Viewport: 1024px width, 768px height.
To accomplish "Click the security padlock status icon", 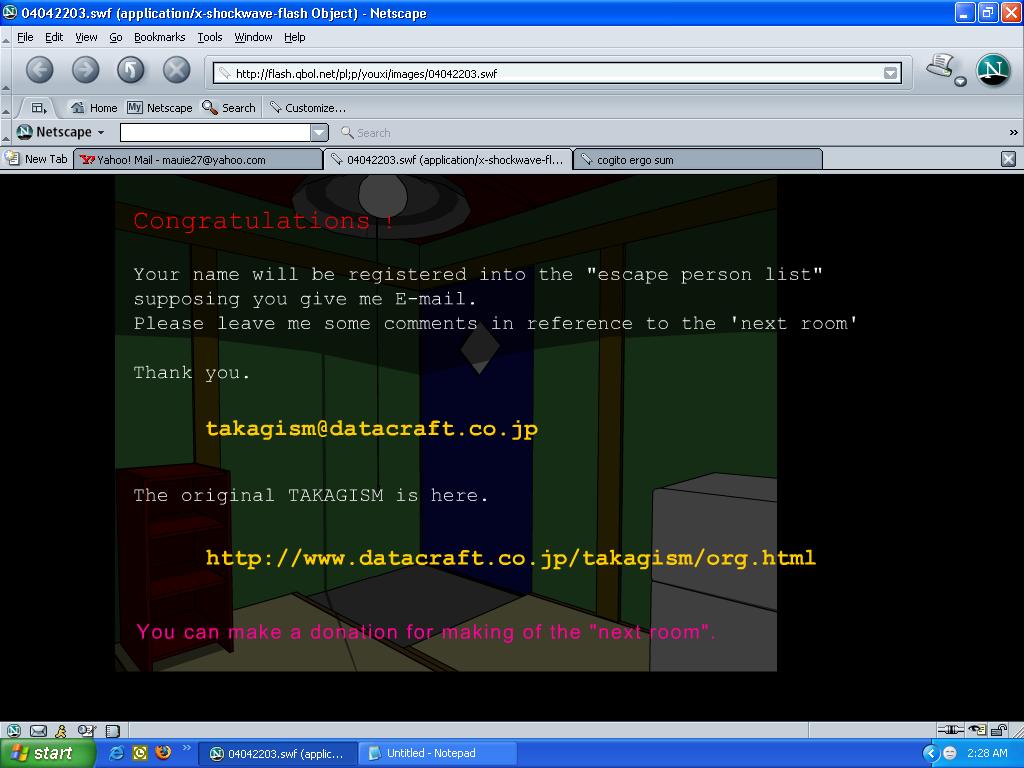I will click(x=999, y=729).
